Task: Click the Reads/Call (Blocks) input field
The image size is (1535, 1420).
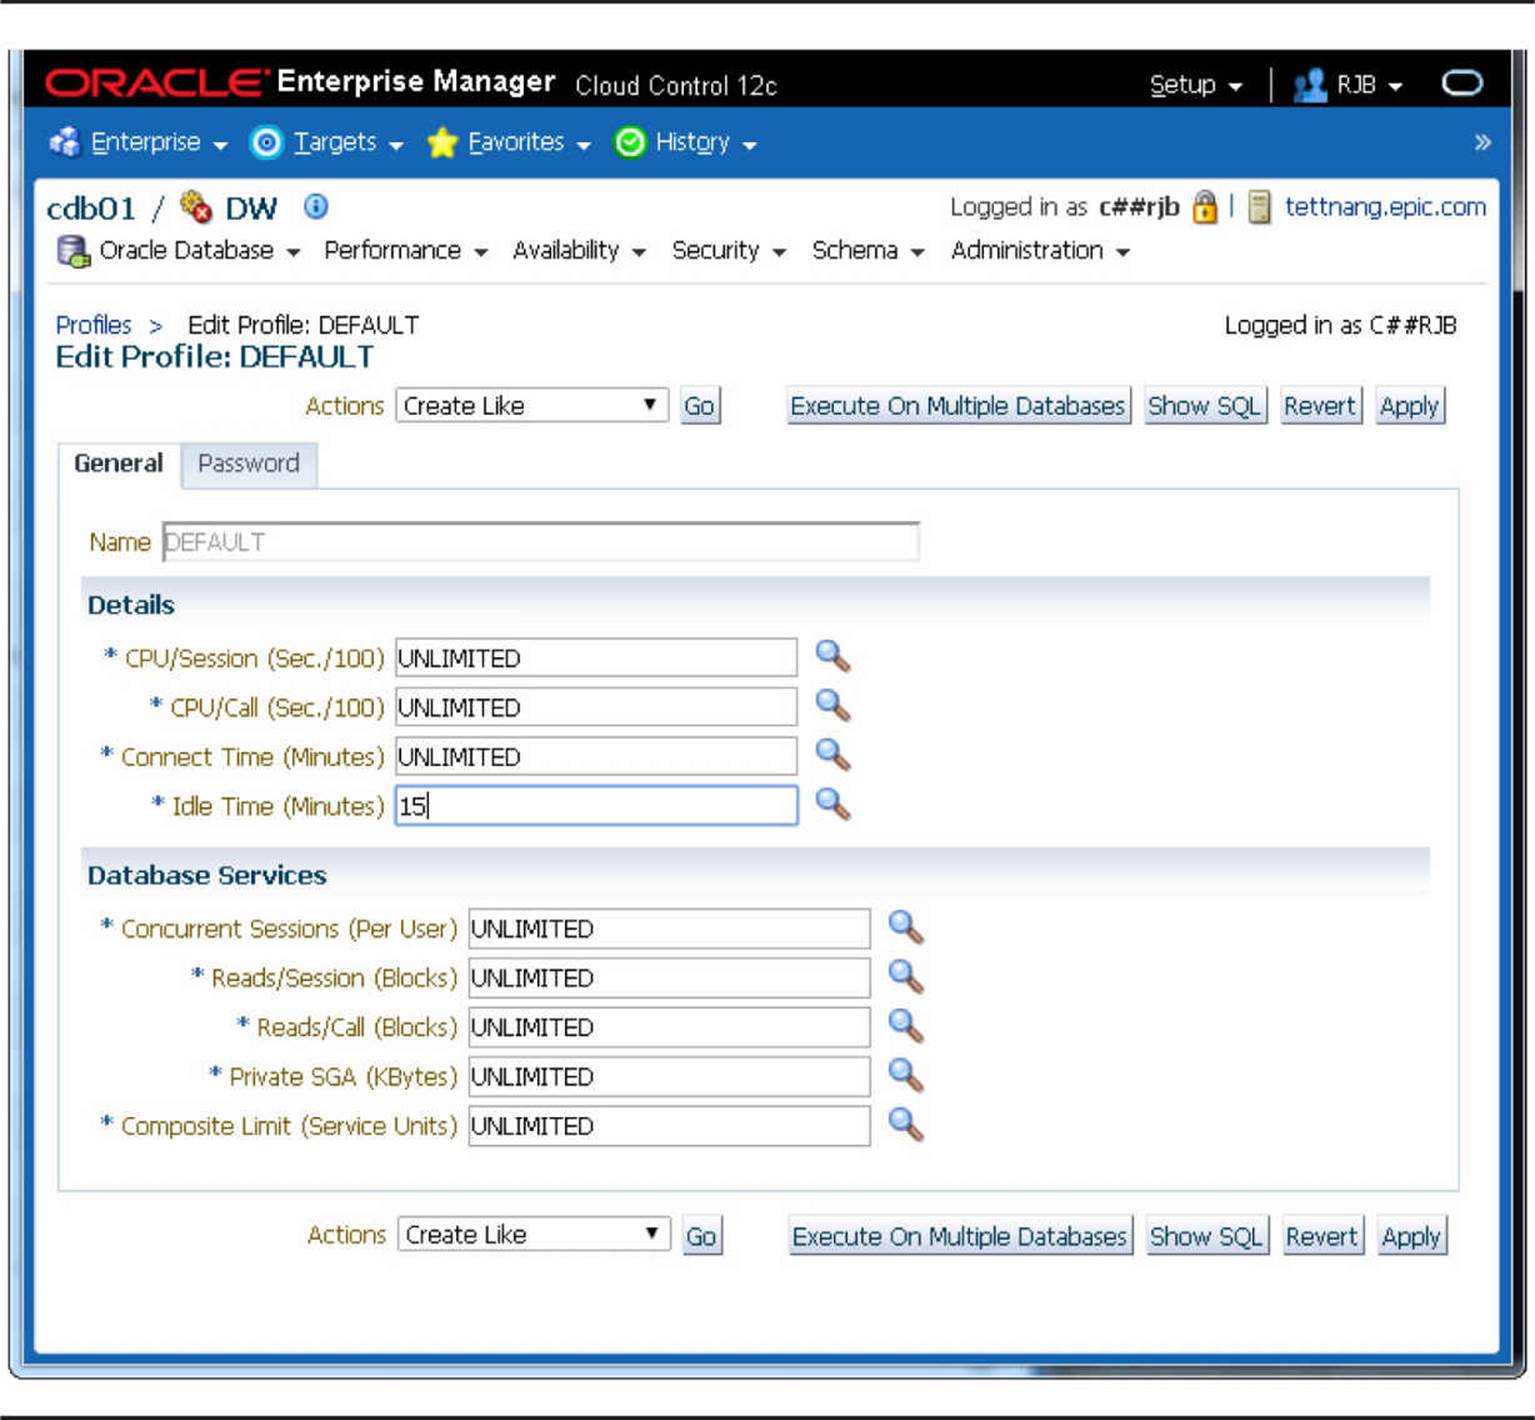Action: [x=669, y=1027]
